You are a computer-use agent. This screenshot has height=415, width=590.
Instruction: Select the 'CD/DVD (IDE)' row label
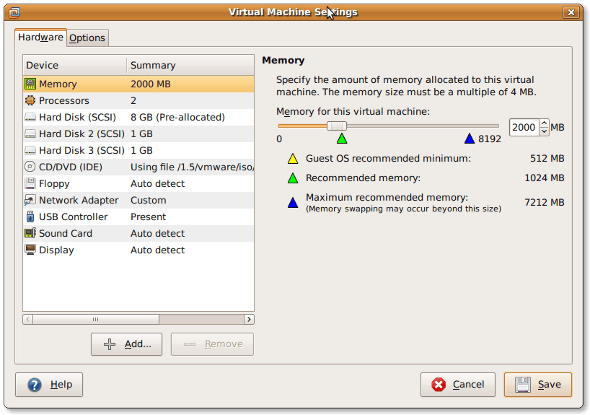71,167
